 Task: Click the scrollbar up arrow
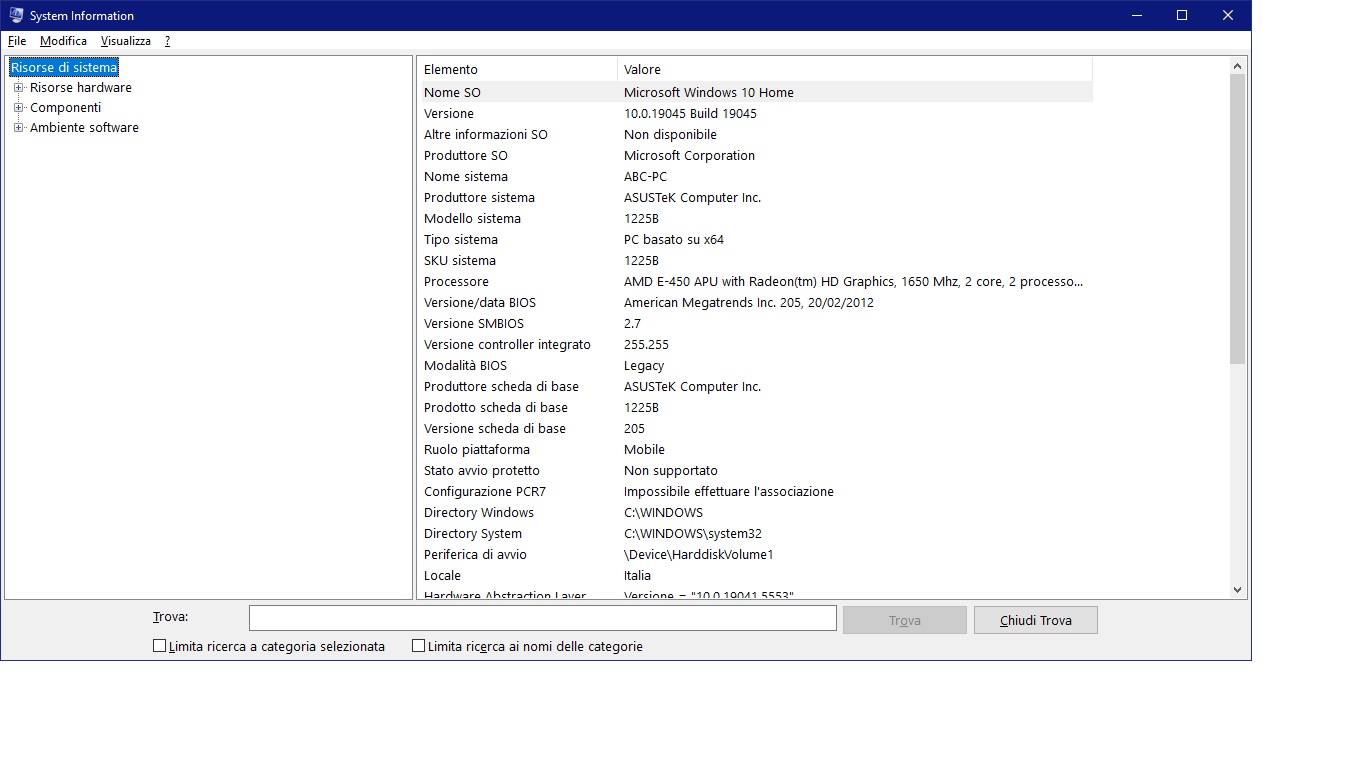click(x=1238, y=66)
